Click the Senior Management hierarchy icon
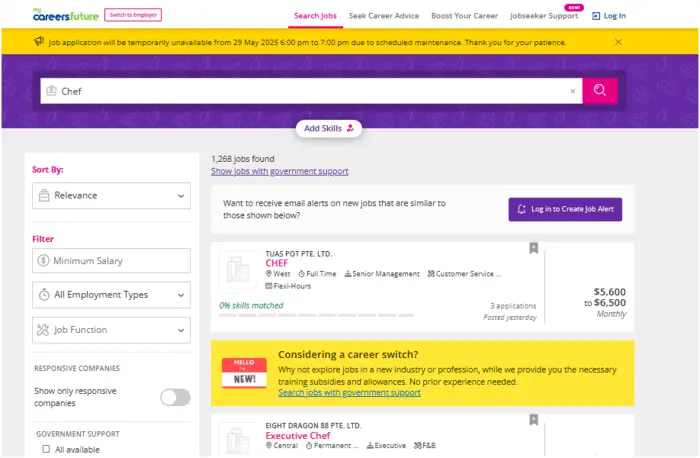The height and width of the screenshot is (458, 700). pyautogui.click(x=348, y=274)
